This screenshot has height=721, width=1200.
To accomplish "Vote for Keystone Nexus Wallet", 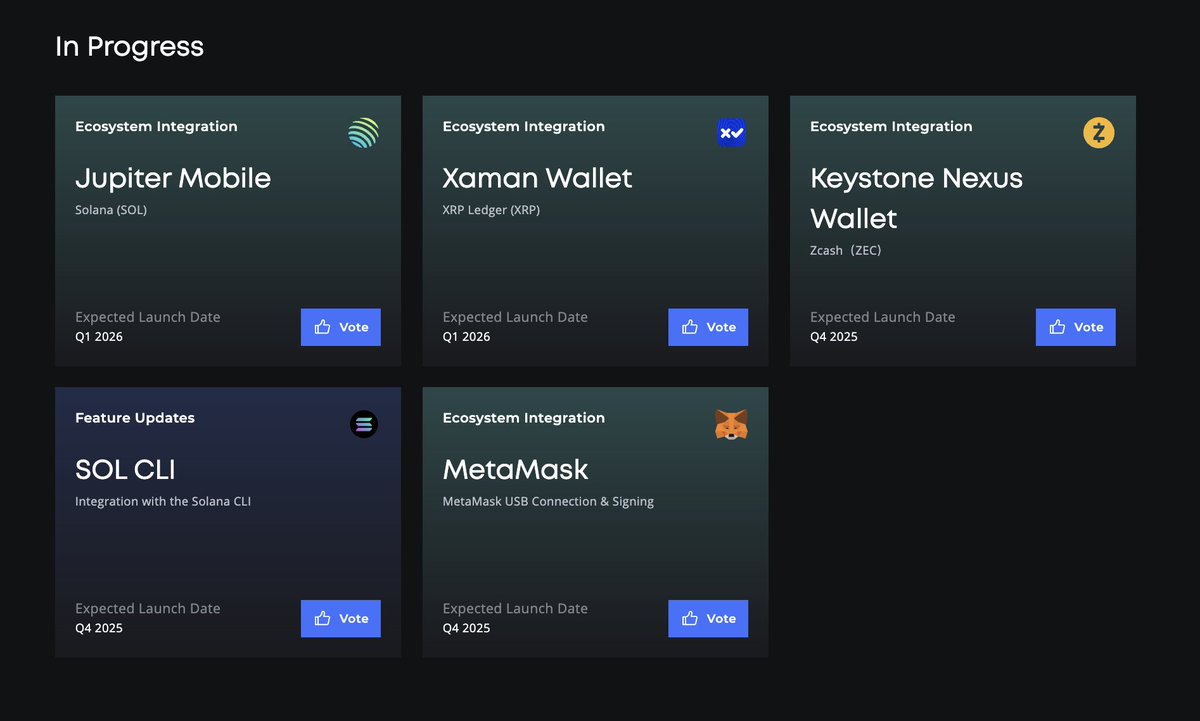I will click(x=1076, y=327).
